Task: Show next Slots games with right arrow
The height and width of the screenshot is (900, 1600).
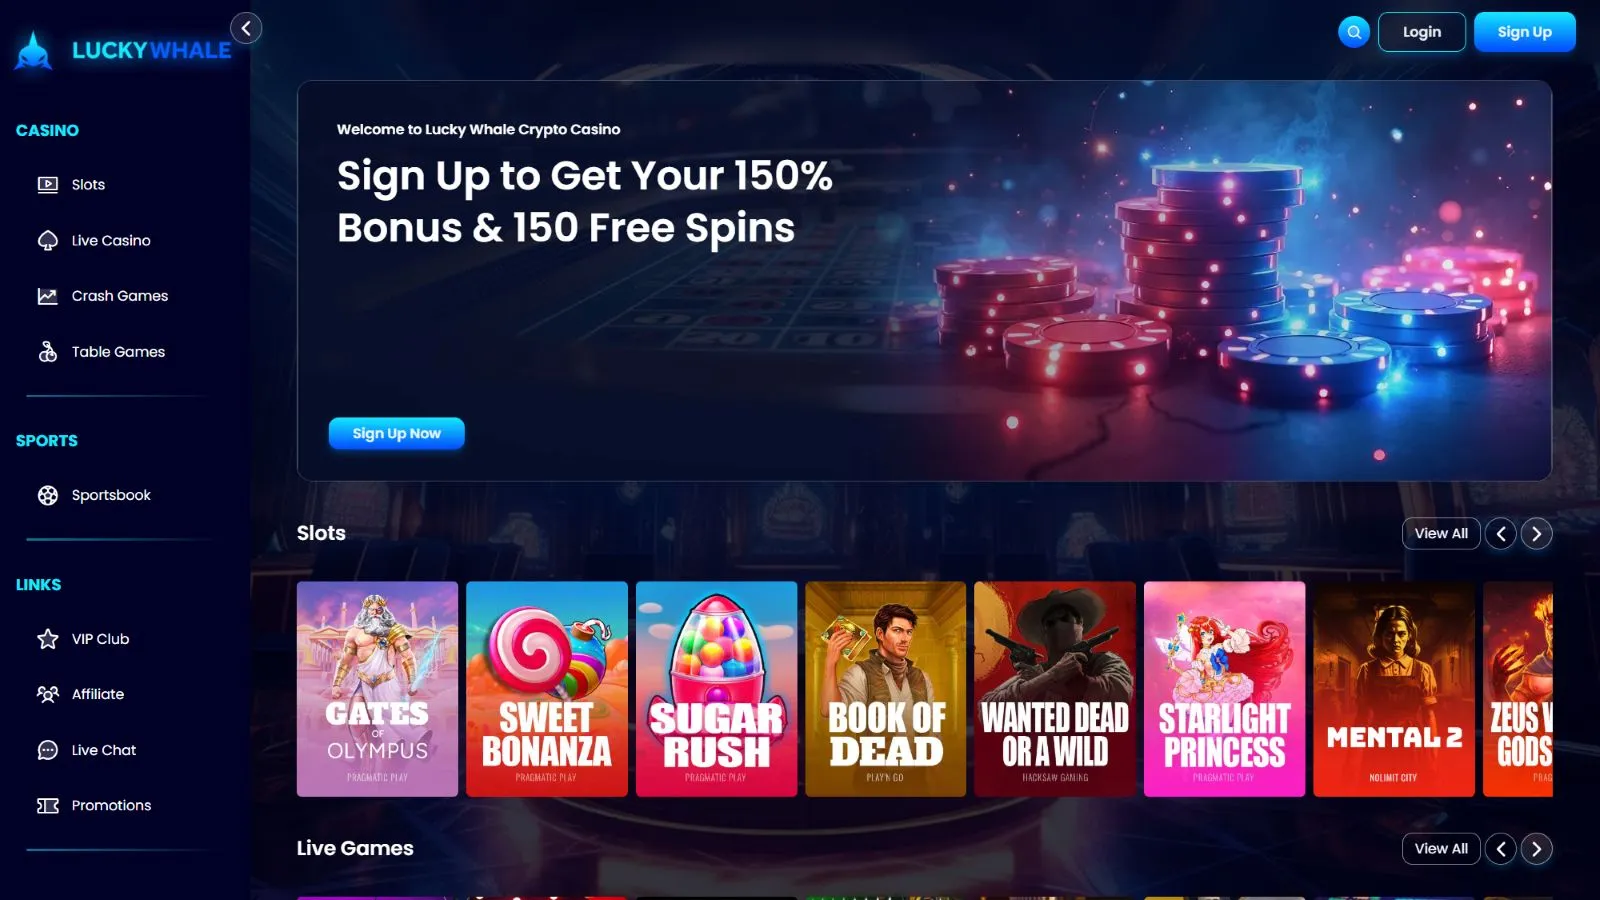Action: [x=1537, y=534]
